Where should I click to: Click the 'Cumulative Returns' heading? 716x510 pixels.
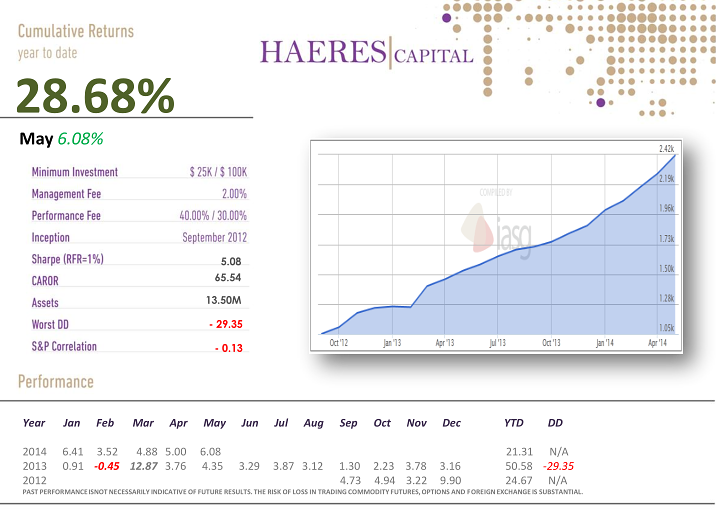(x=76, y=32)
